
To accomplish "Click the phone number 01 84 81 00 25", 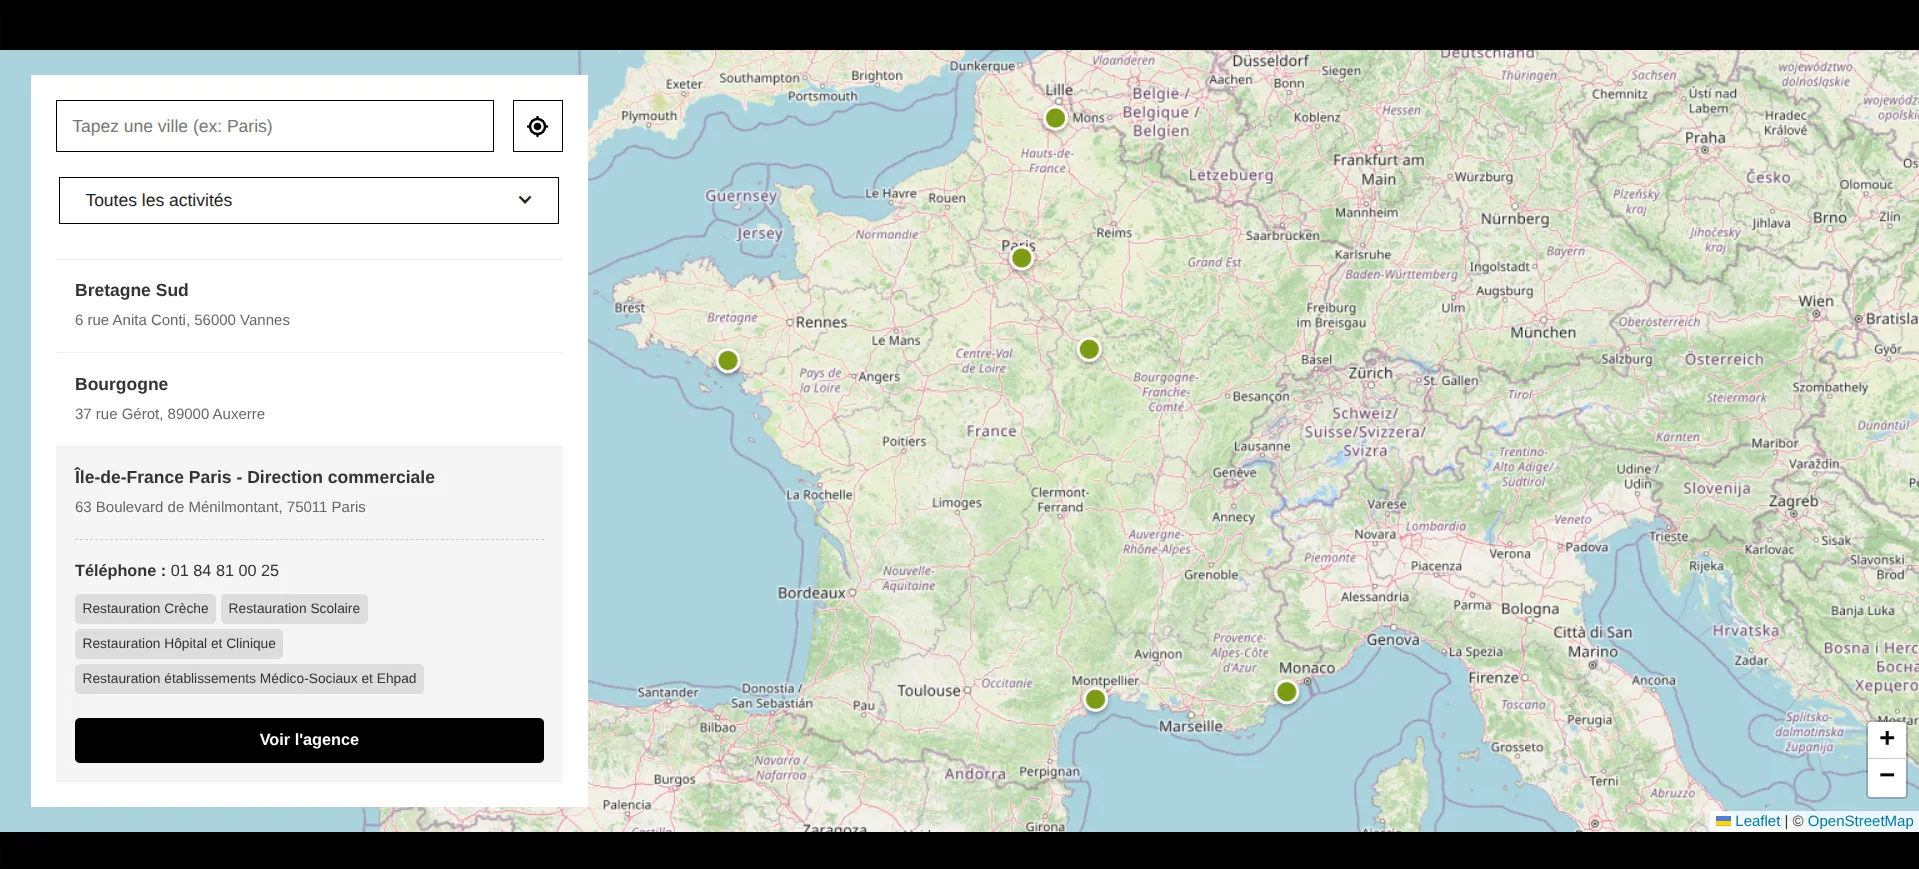I will pyautogui.click(x=225, y=571).
